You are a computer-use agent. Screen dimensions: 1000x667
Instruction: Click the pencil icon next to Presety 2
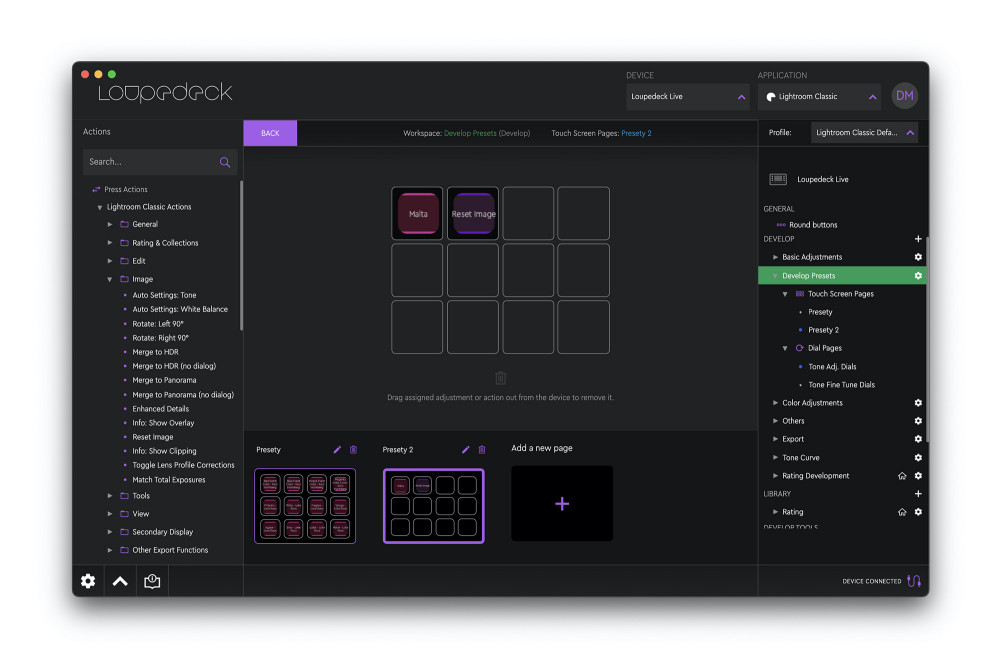(x=466, y=450)
